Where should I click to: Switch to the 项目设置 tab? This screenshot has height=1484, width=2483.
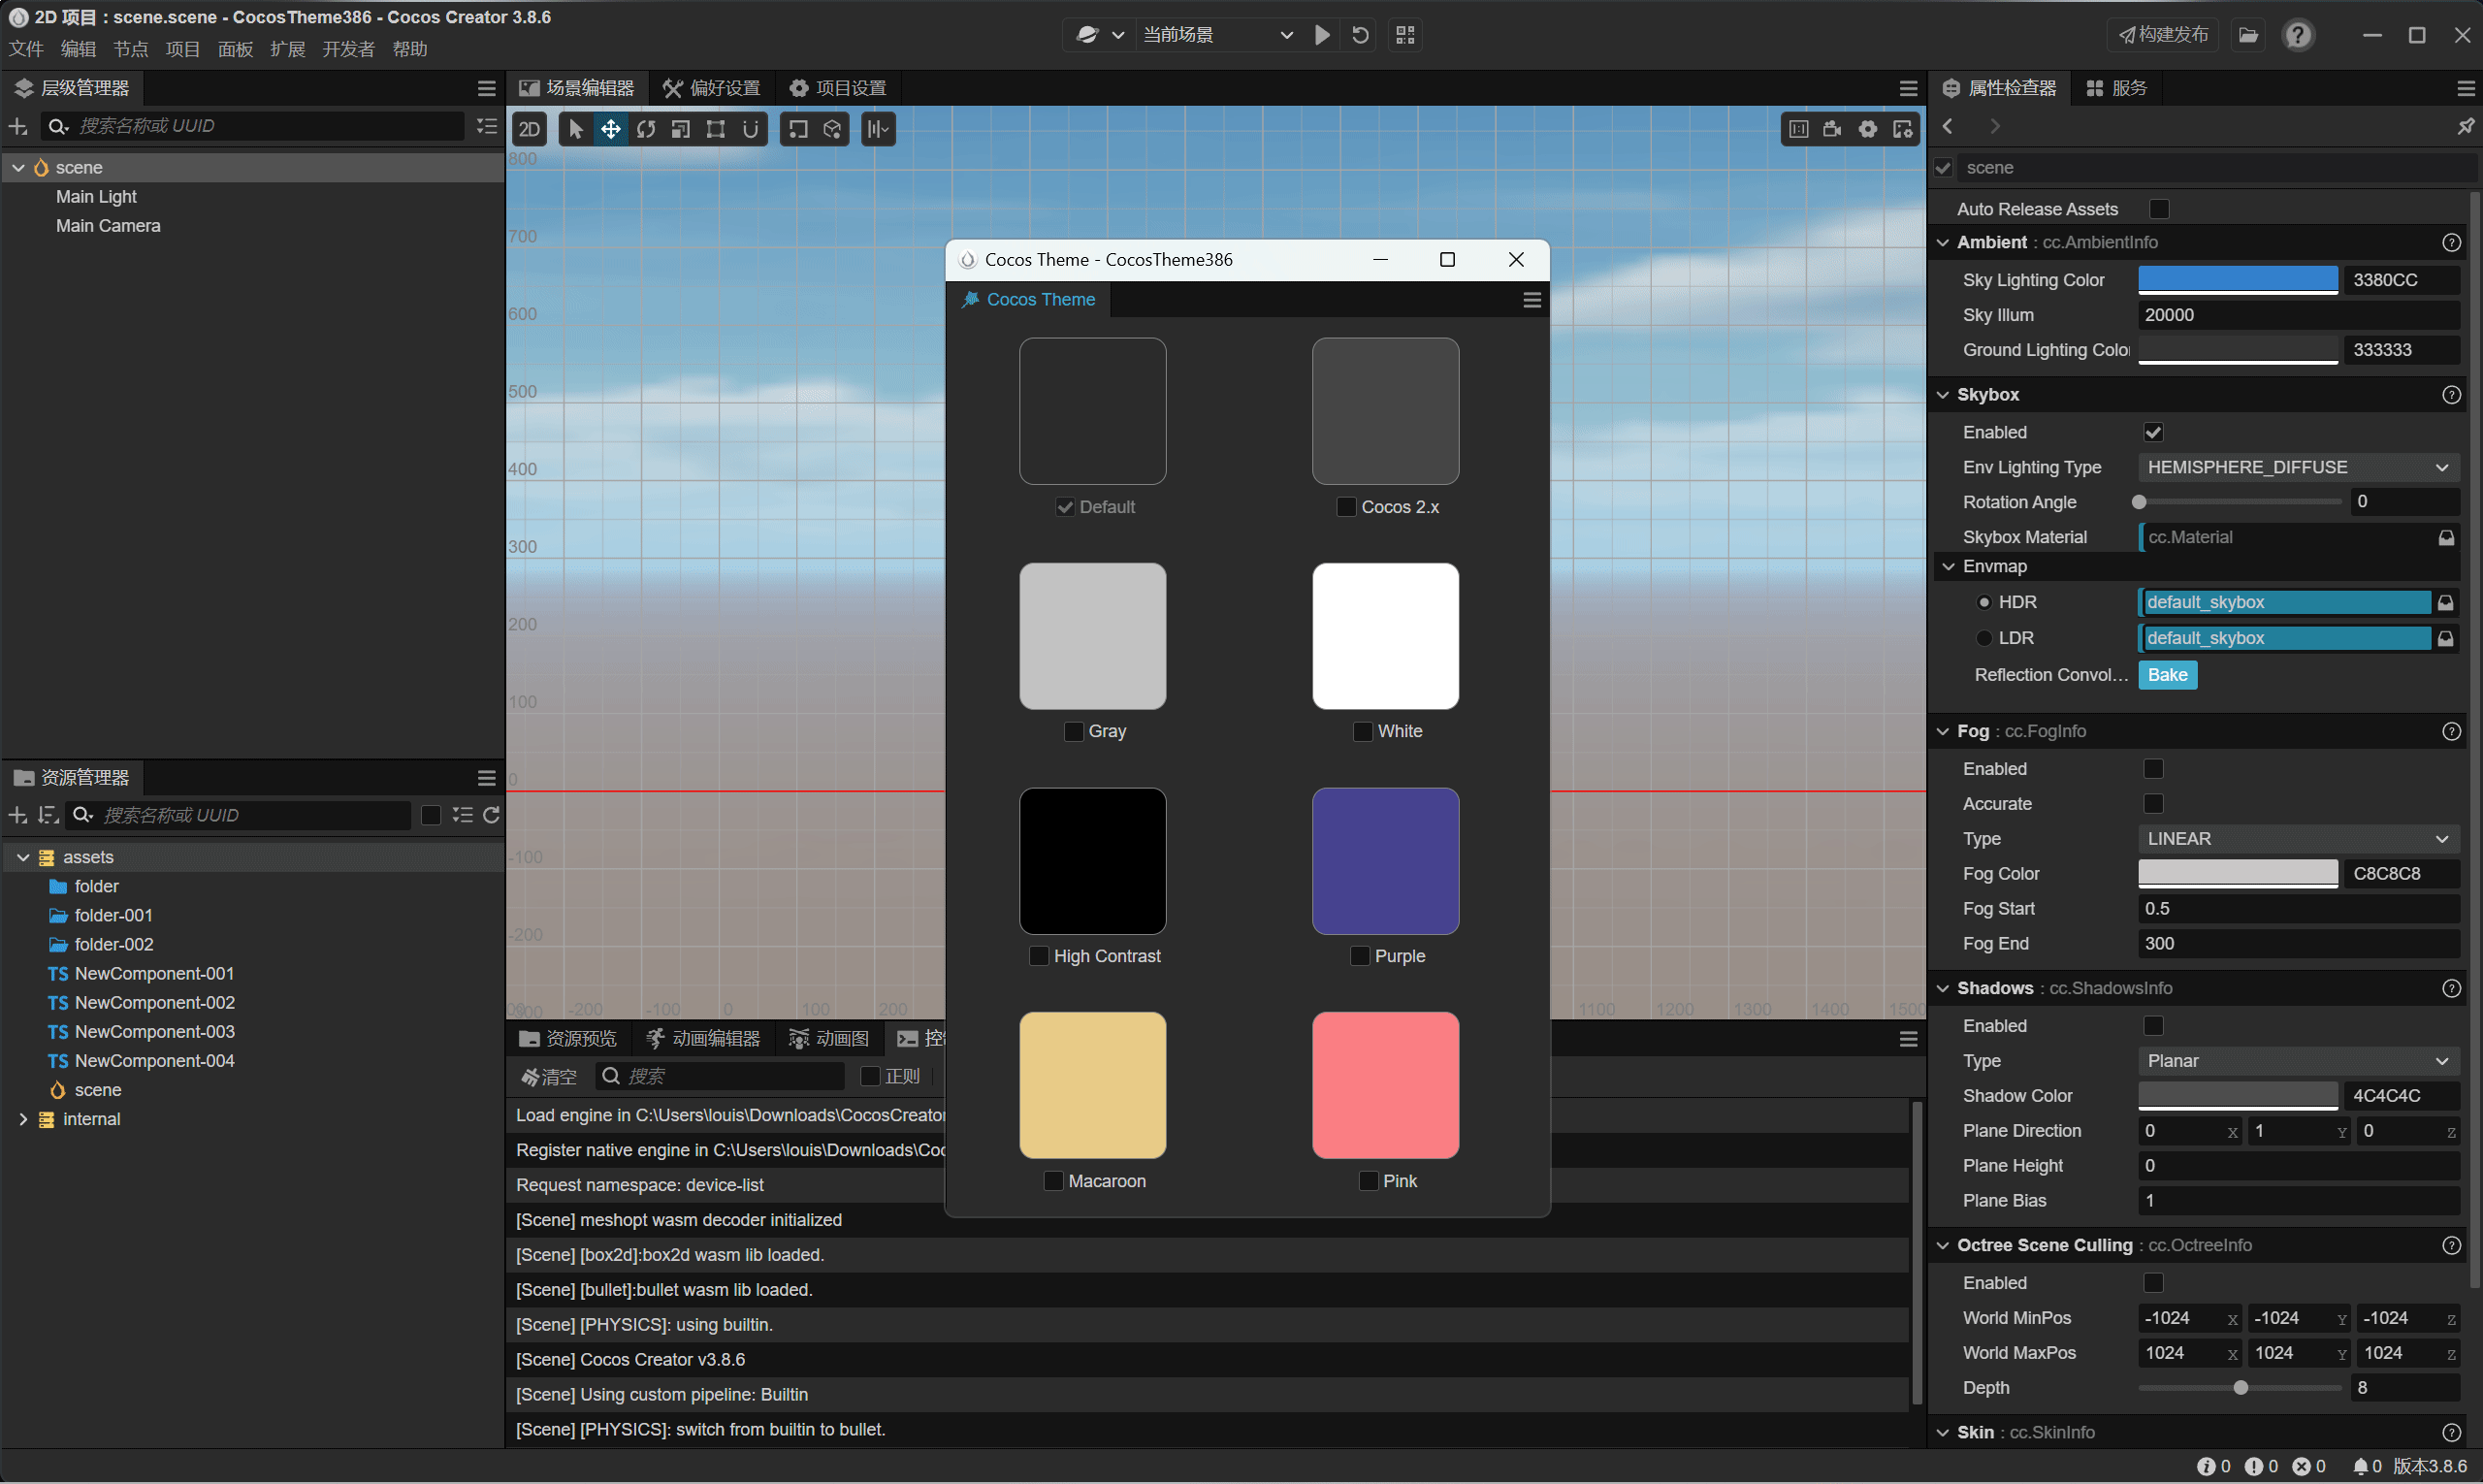pyautogui.click(x=838, y=88)
